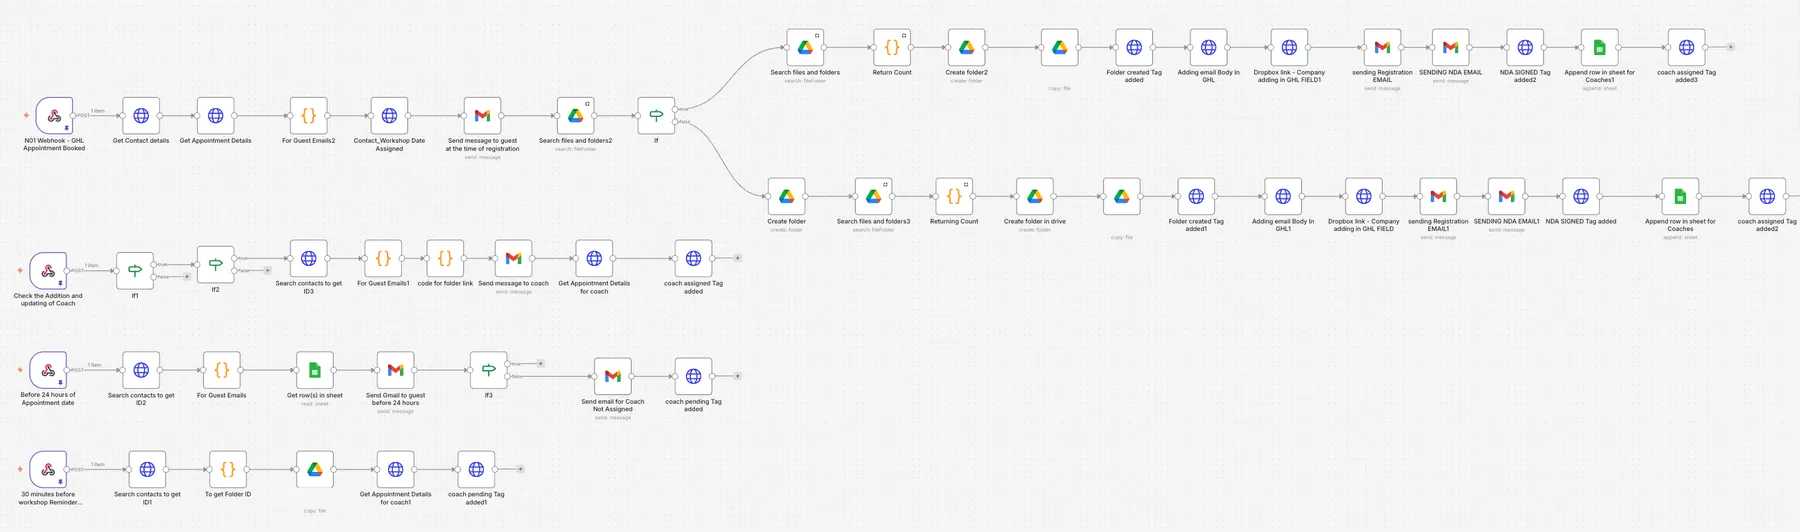This screenshot has width=1800, height=532.
Task: Select Send Gmail to guest before 24 hours node
Action: (395, 371)
